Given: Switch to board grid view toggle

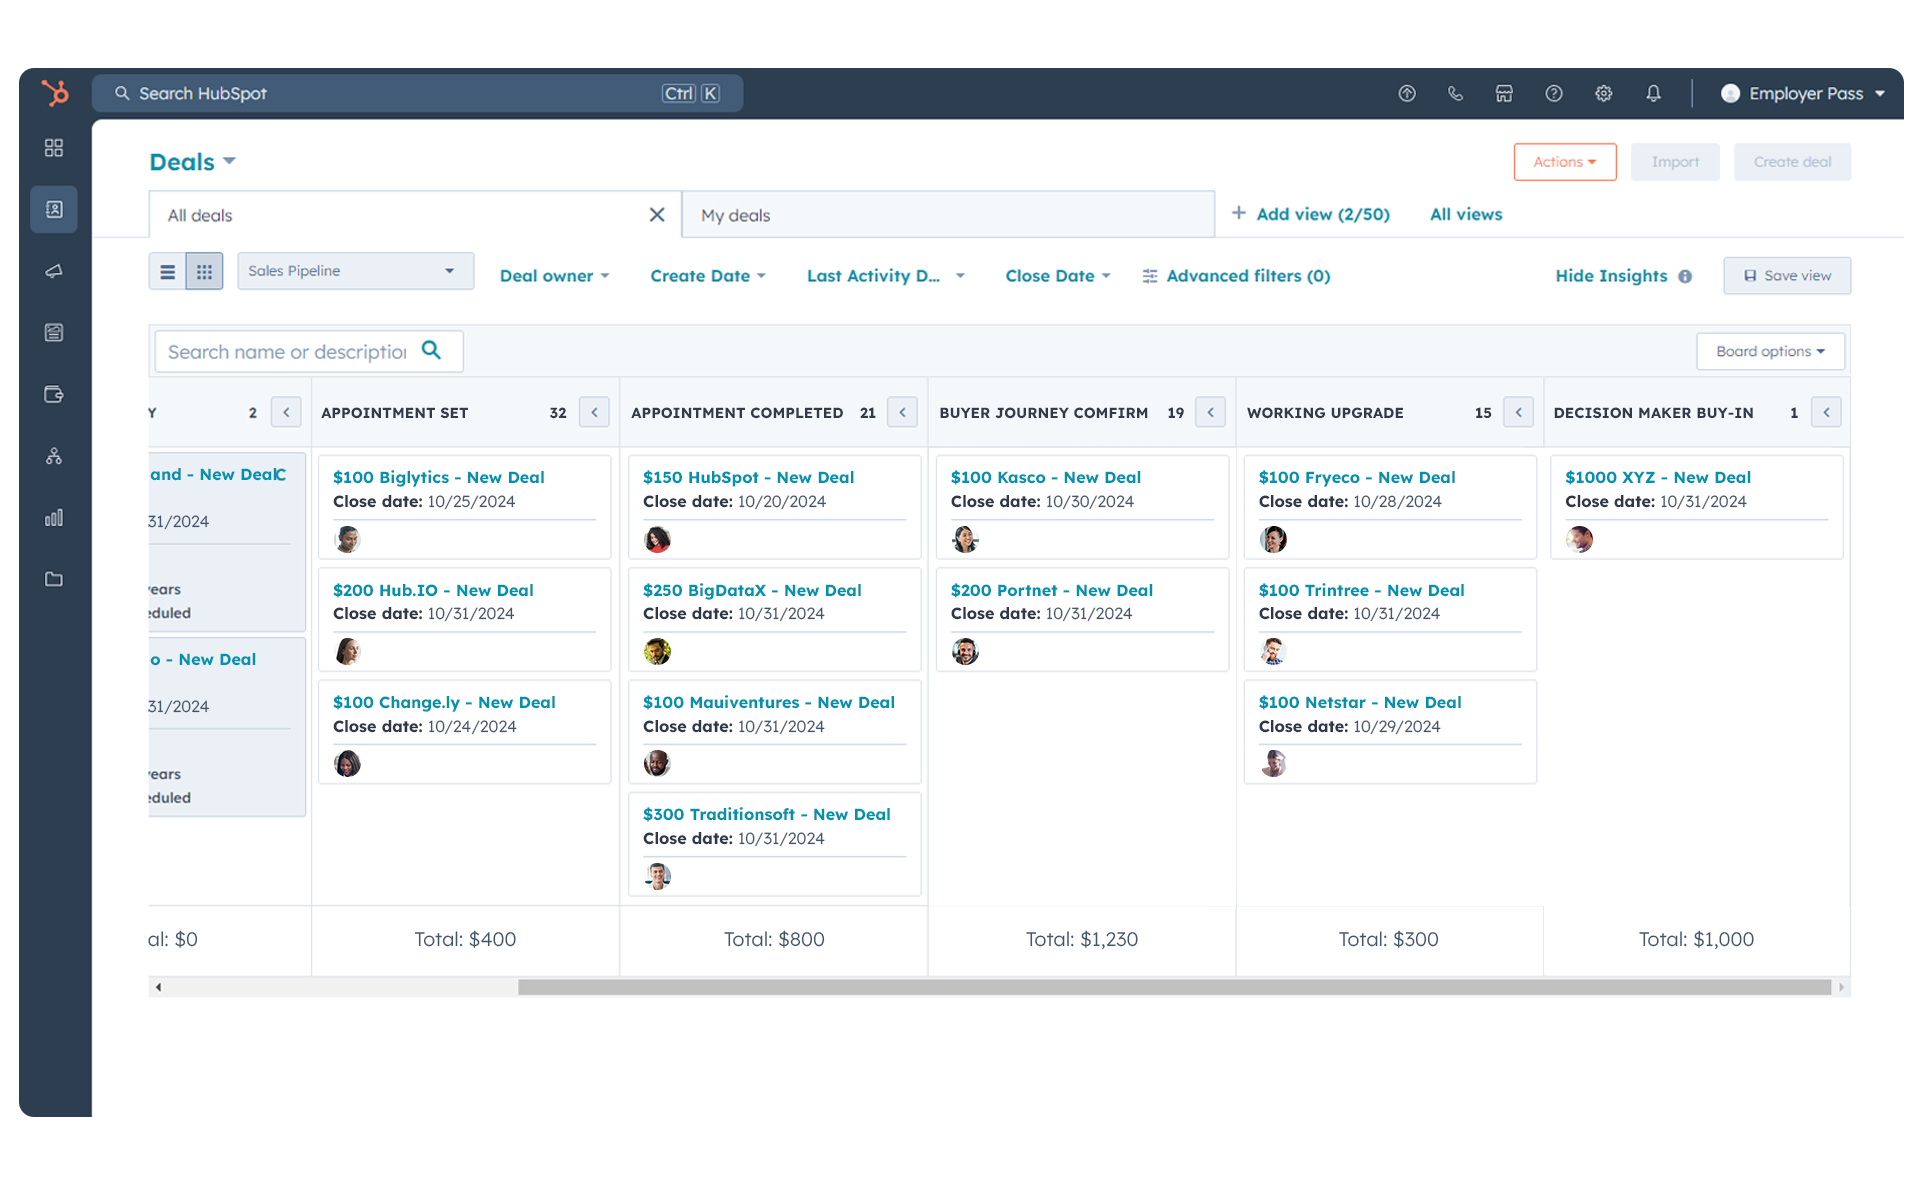Looking at the screenshot, I should click(x=204, y=271).
